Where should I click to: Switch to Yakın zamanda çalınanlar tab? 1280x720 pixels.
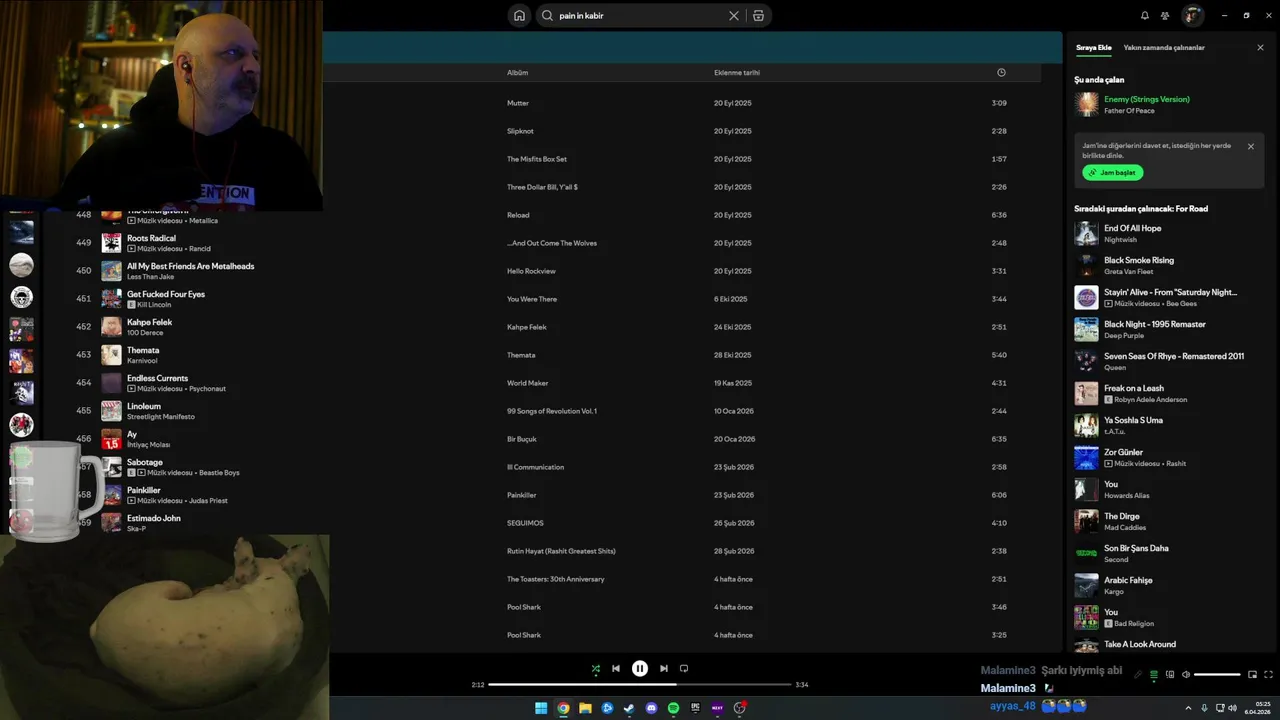pos(1164,48)
